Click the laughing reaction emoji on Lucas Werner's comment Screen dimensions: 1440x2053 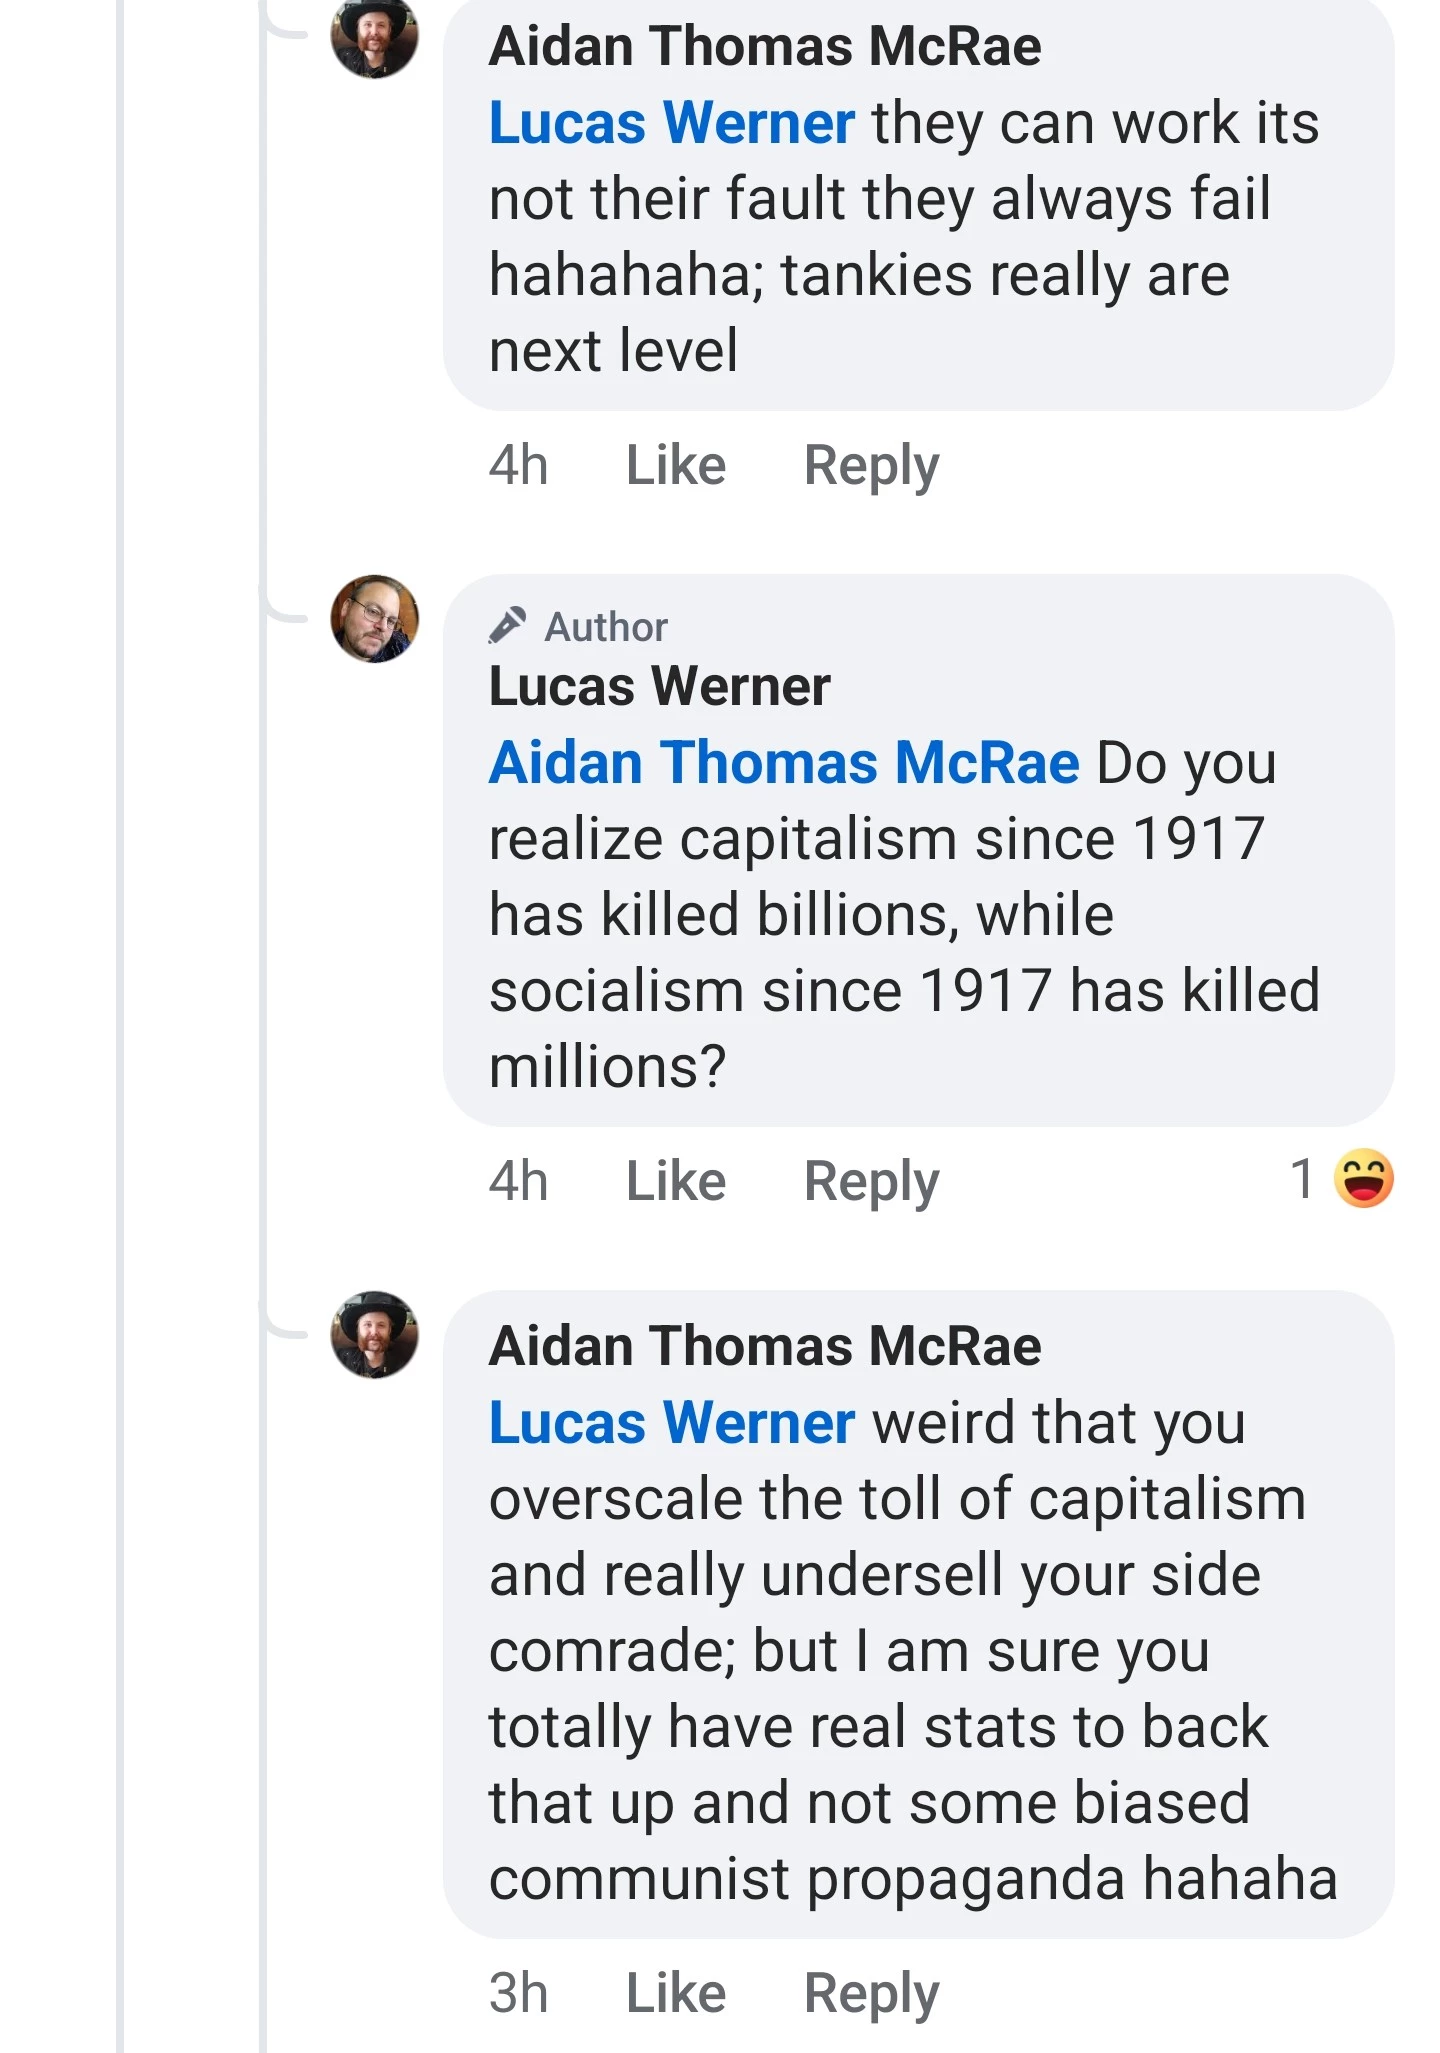pyautogui.click(x=1363, y=1179)
